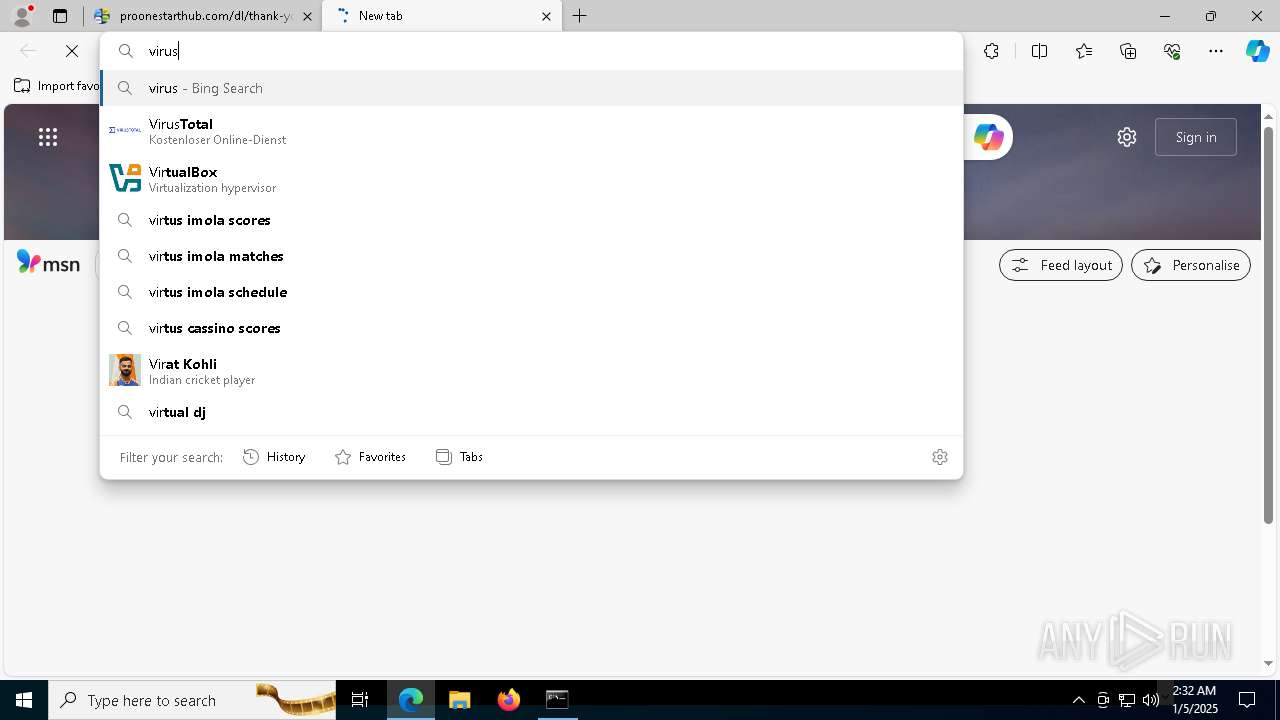Open a new browser tab with plus
1280x720 pixels.
tap(580, 16)
